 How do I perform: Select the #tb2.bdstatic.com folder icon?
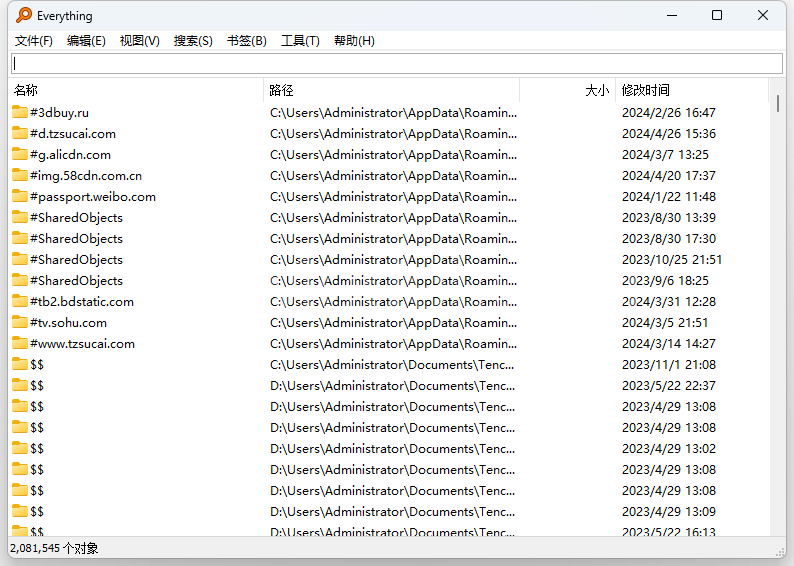point(20,301)
